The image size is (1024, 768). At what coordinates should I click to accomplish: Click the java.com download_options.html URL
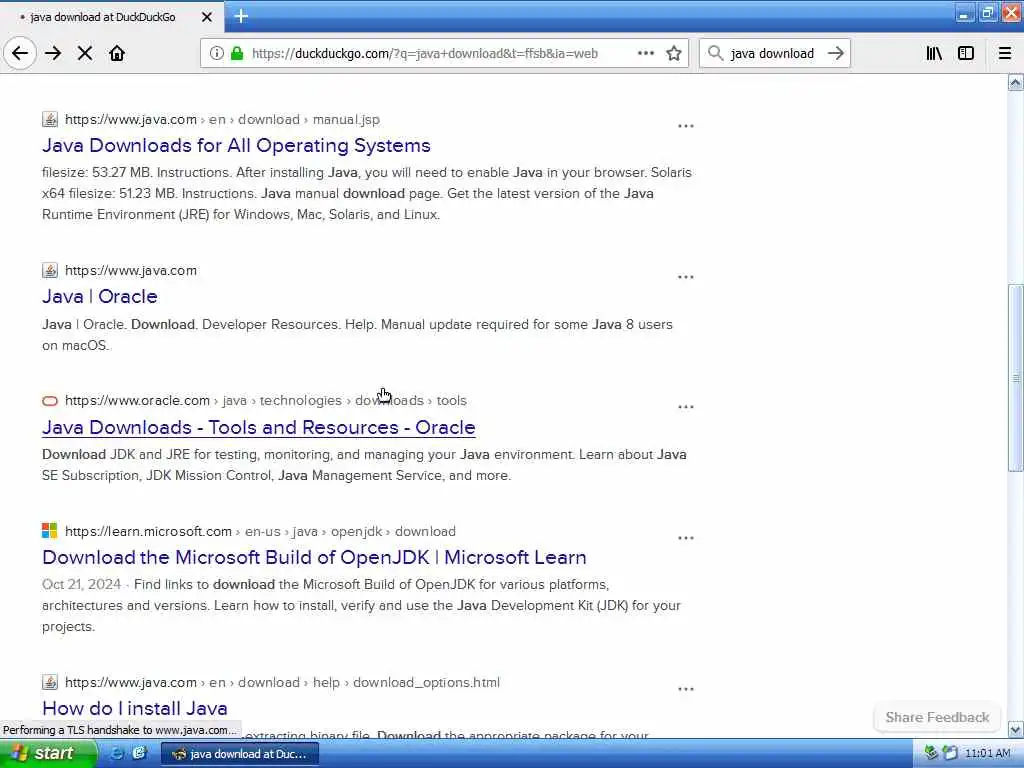coord(282,682)
